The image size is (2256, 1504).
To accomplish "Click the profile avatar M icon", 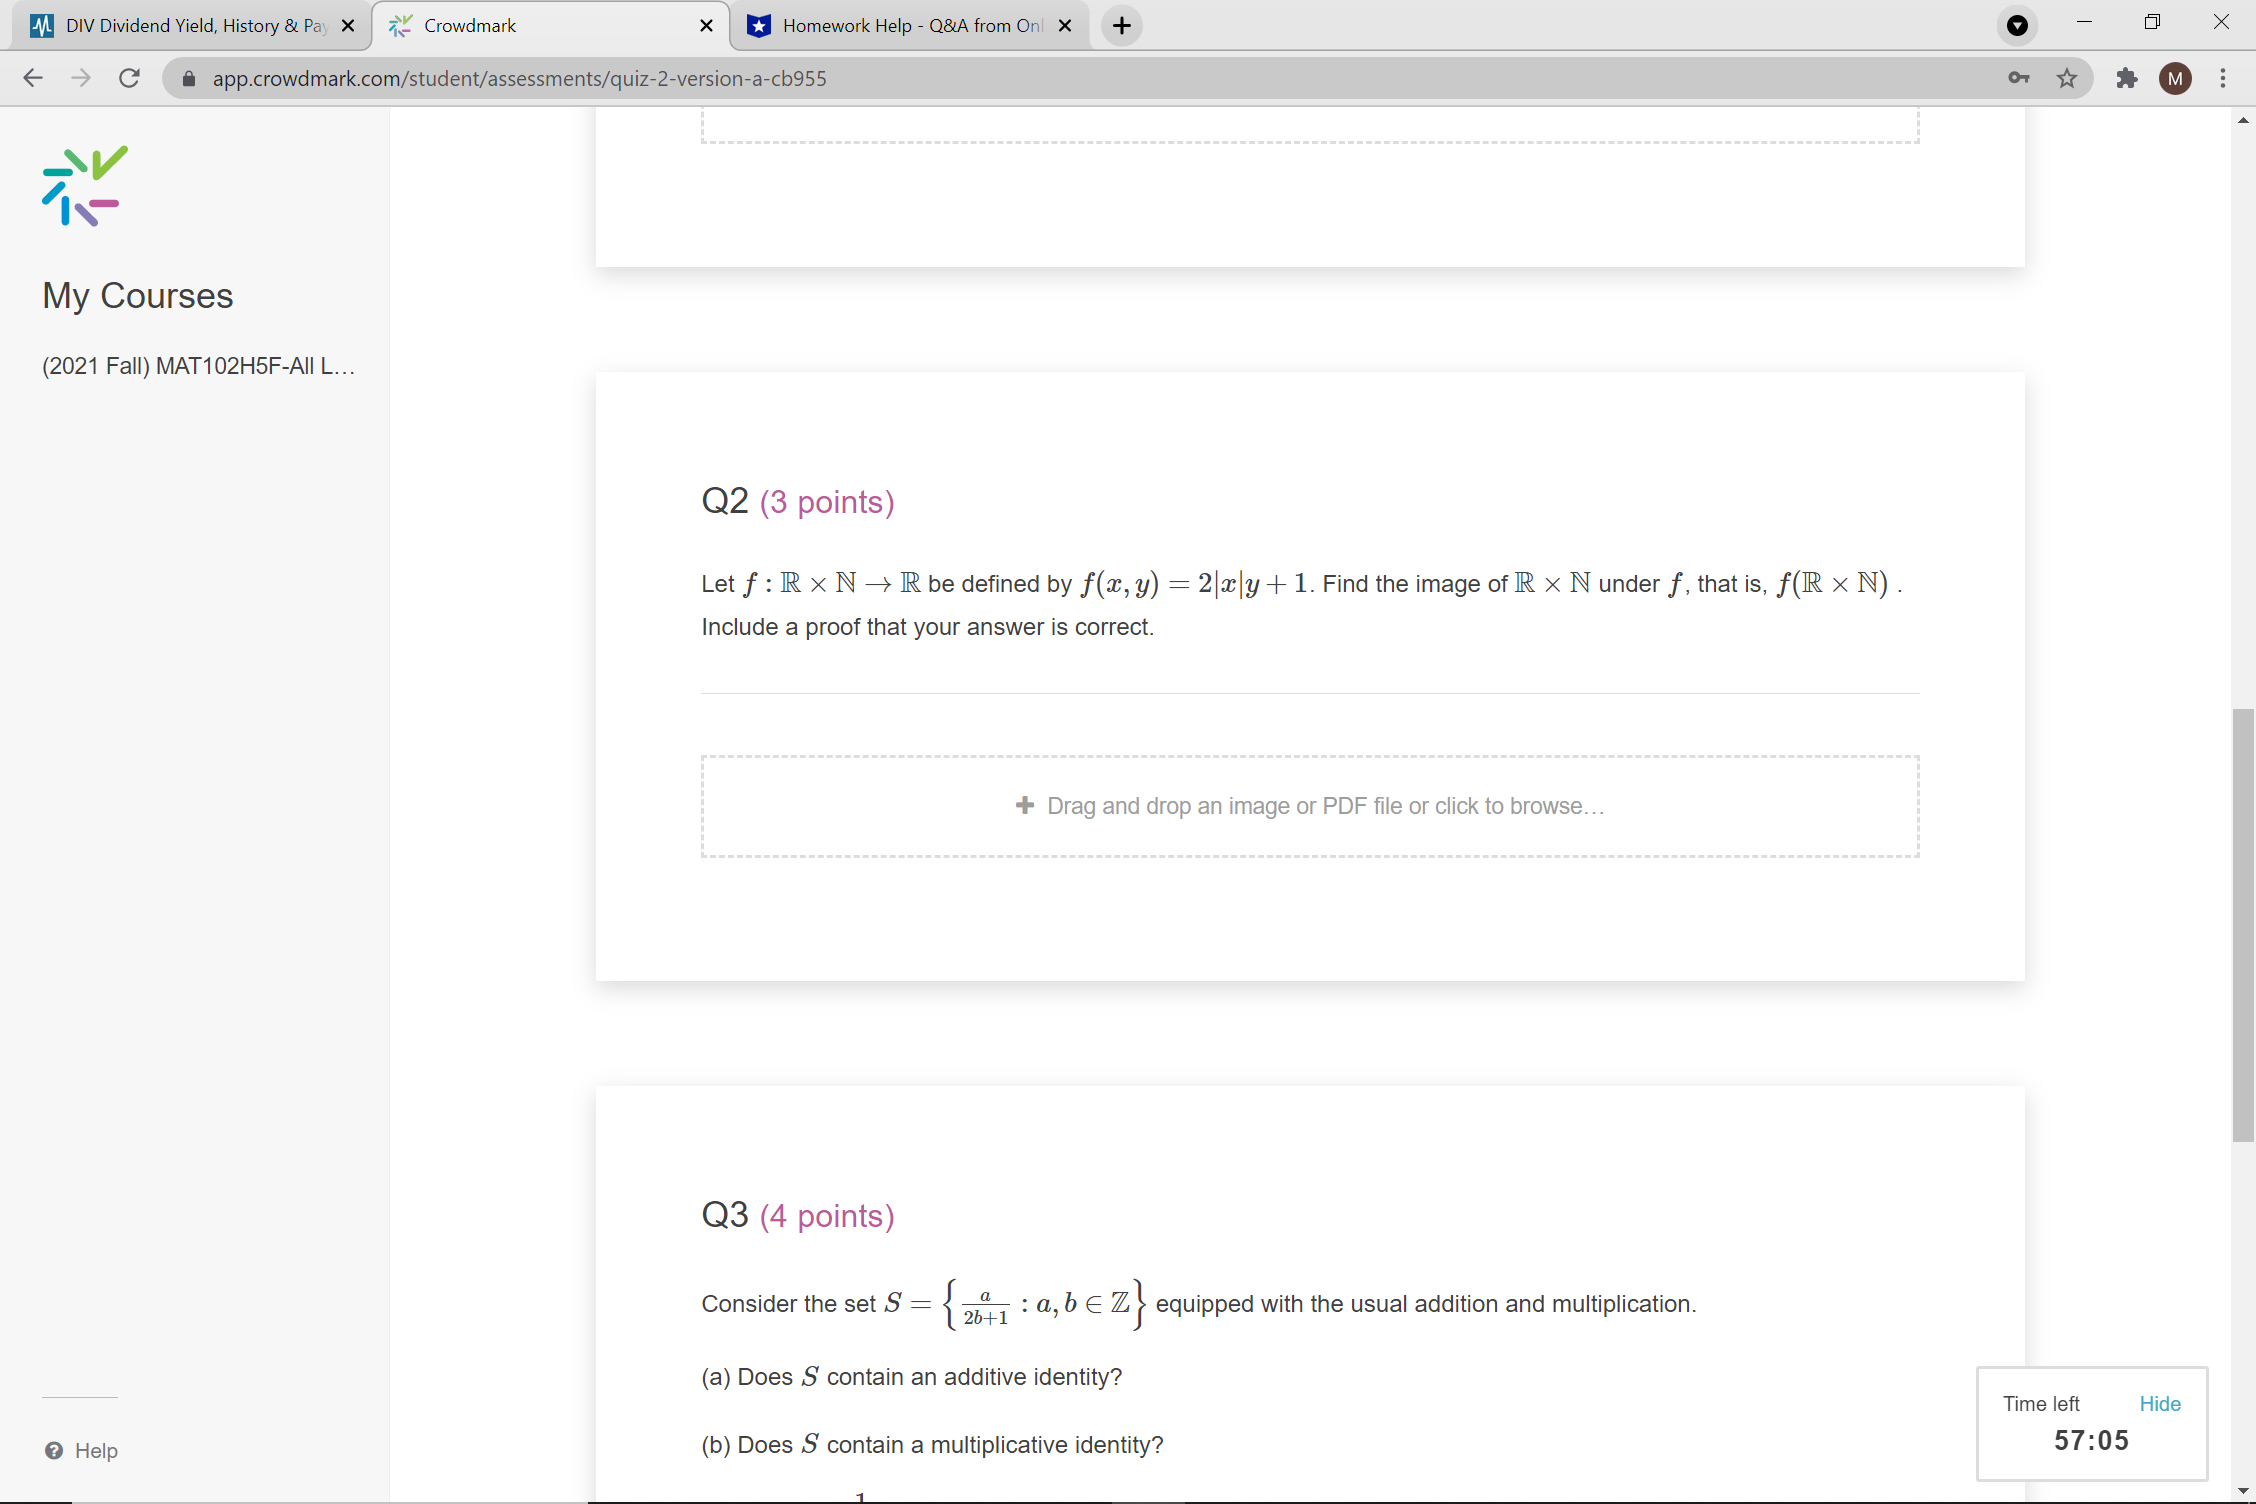I will [x=2174, y=78].
